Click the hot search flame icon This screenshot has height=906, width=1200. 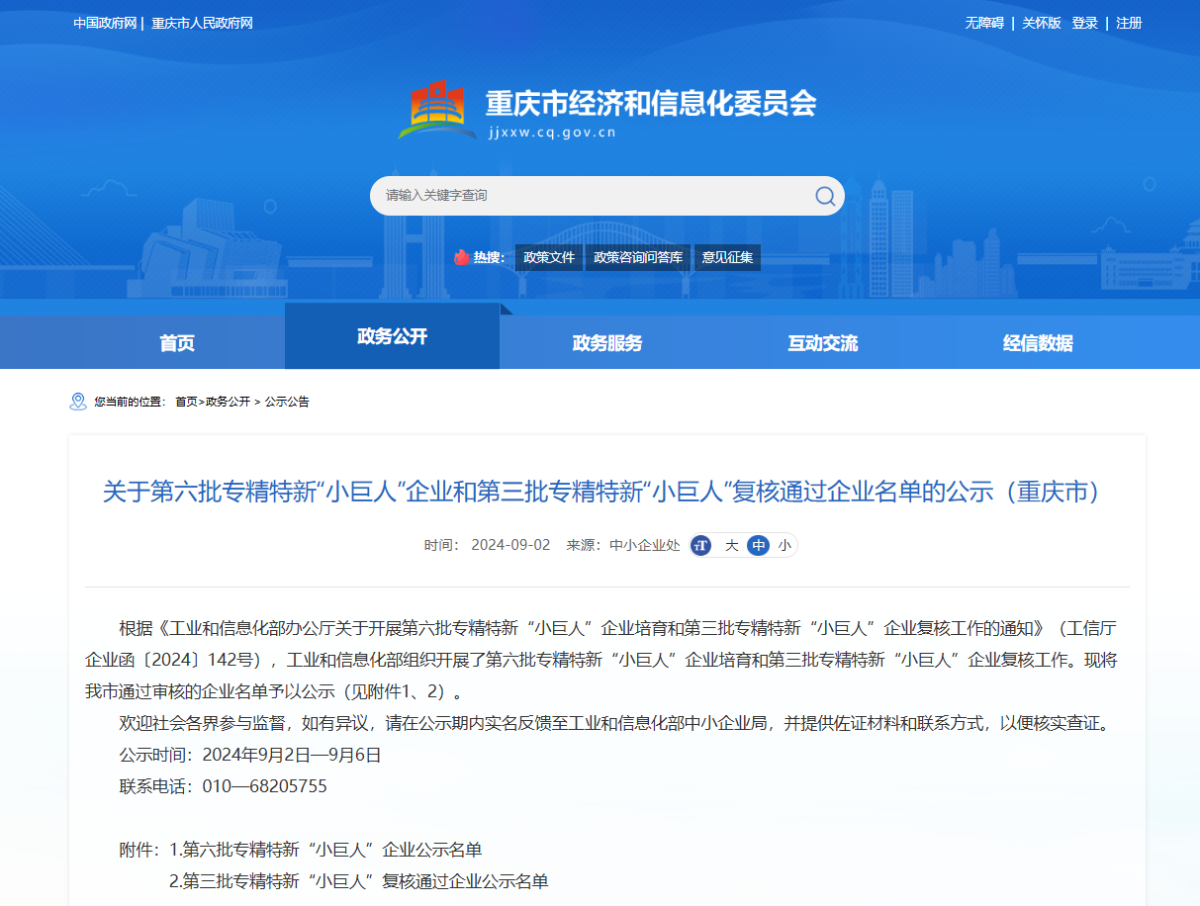click(461, 257)
